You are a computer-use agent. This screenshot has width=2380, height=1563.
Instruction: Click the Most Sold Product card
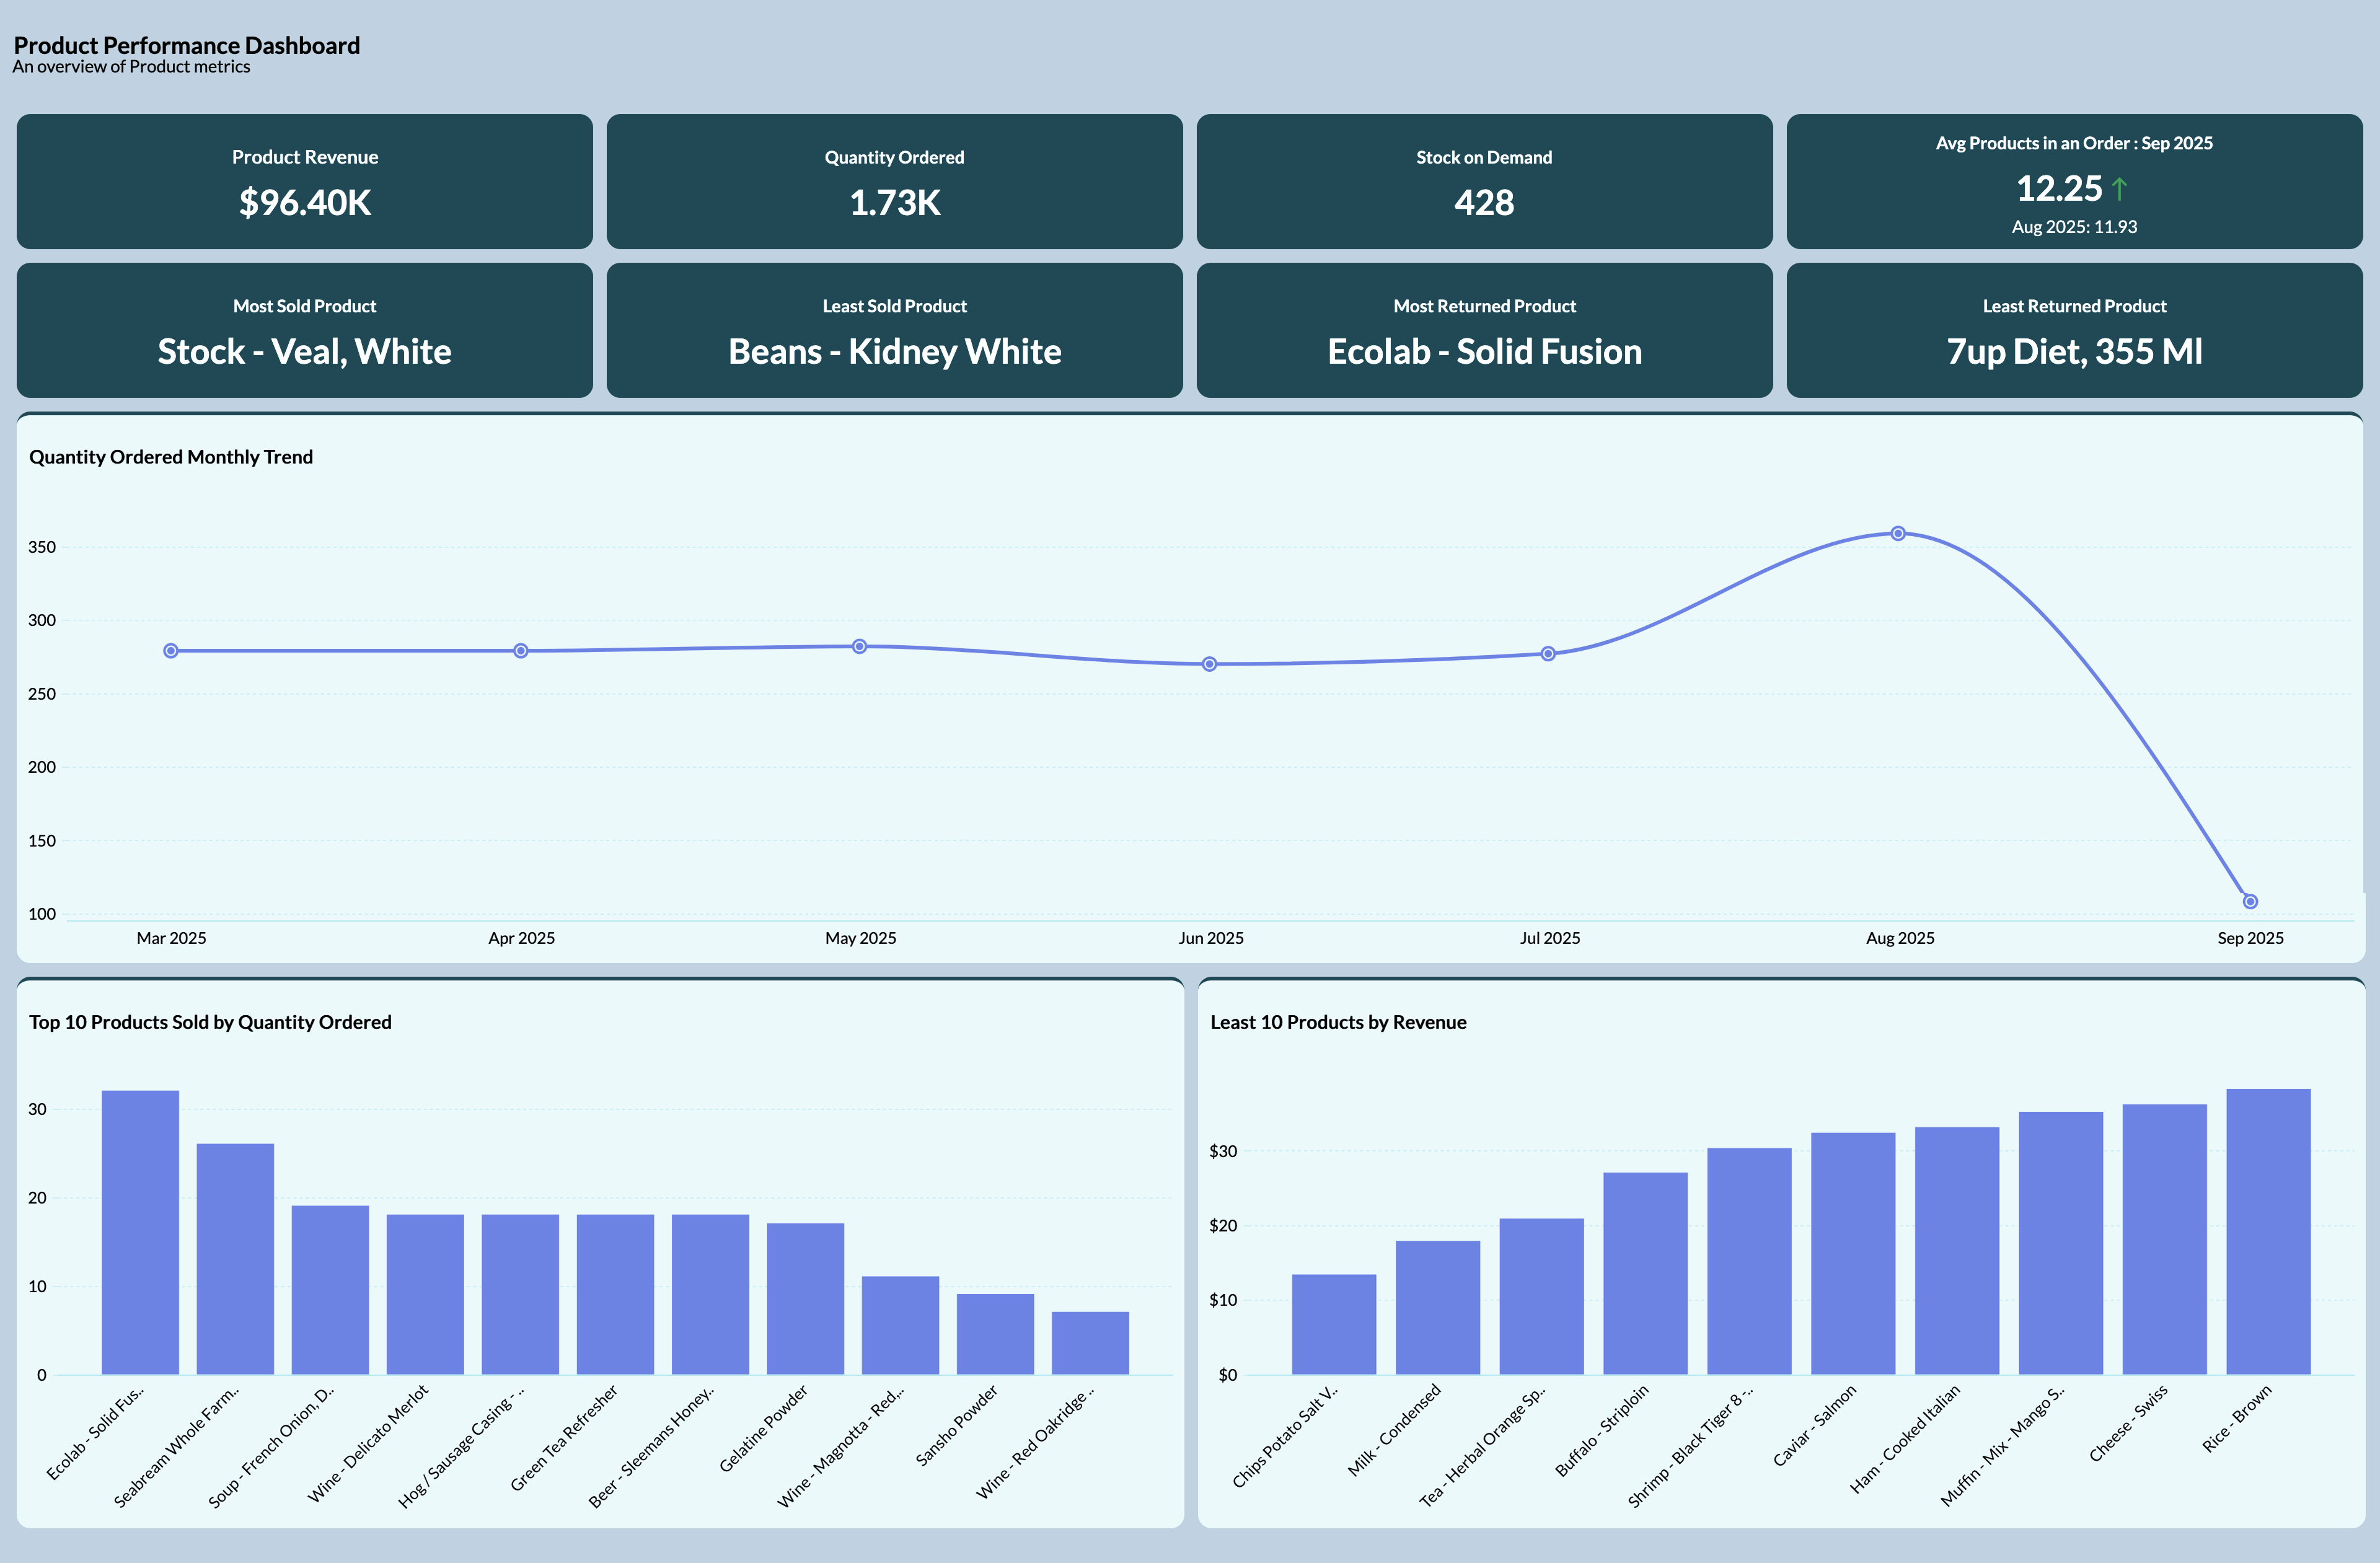pyautogui.click(x=304, y=330)
